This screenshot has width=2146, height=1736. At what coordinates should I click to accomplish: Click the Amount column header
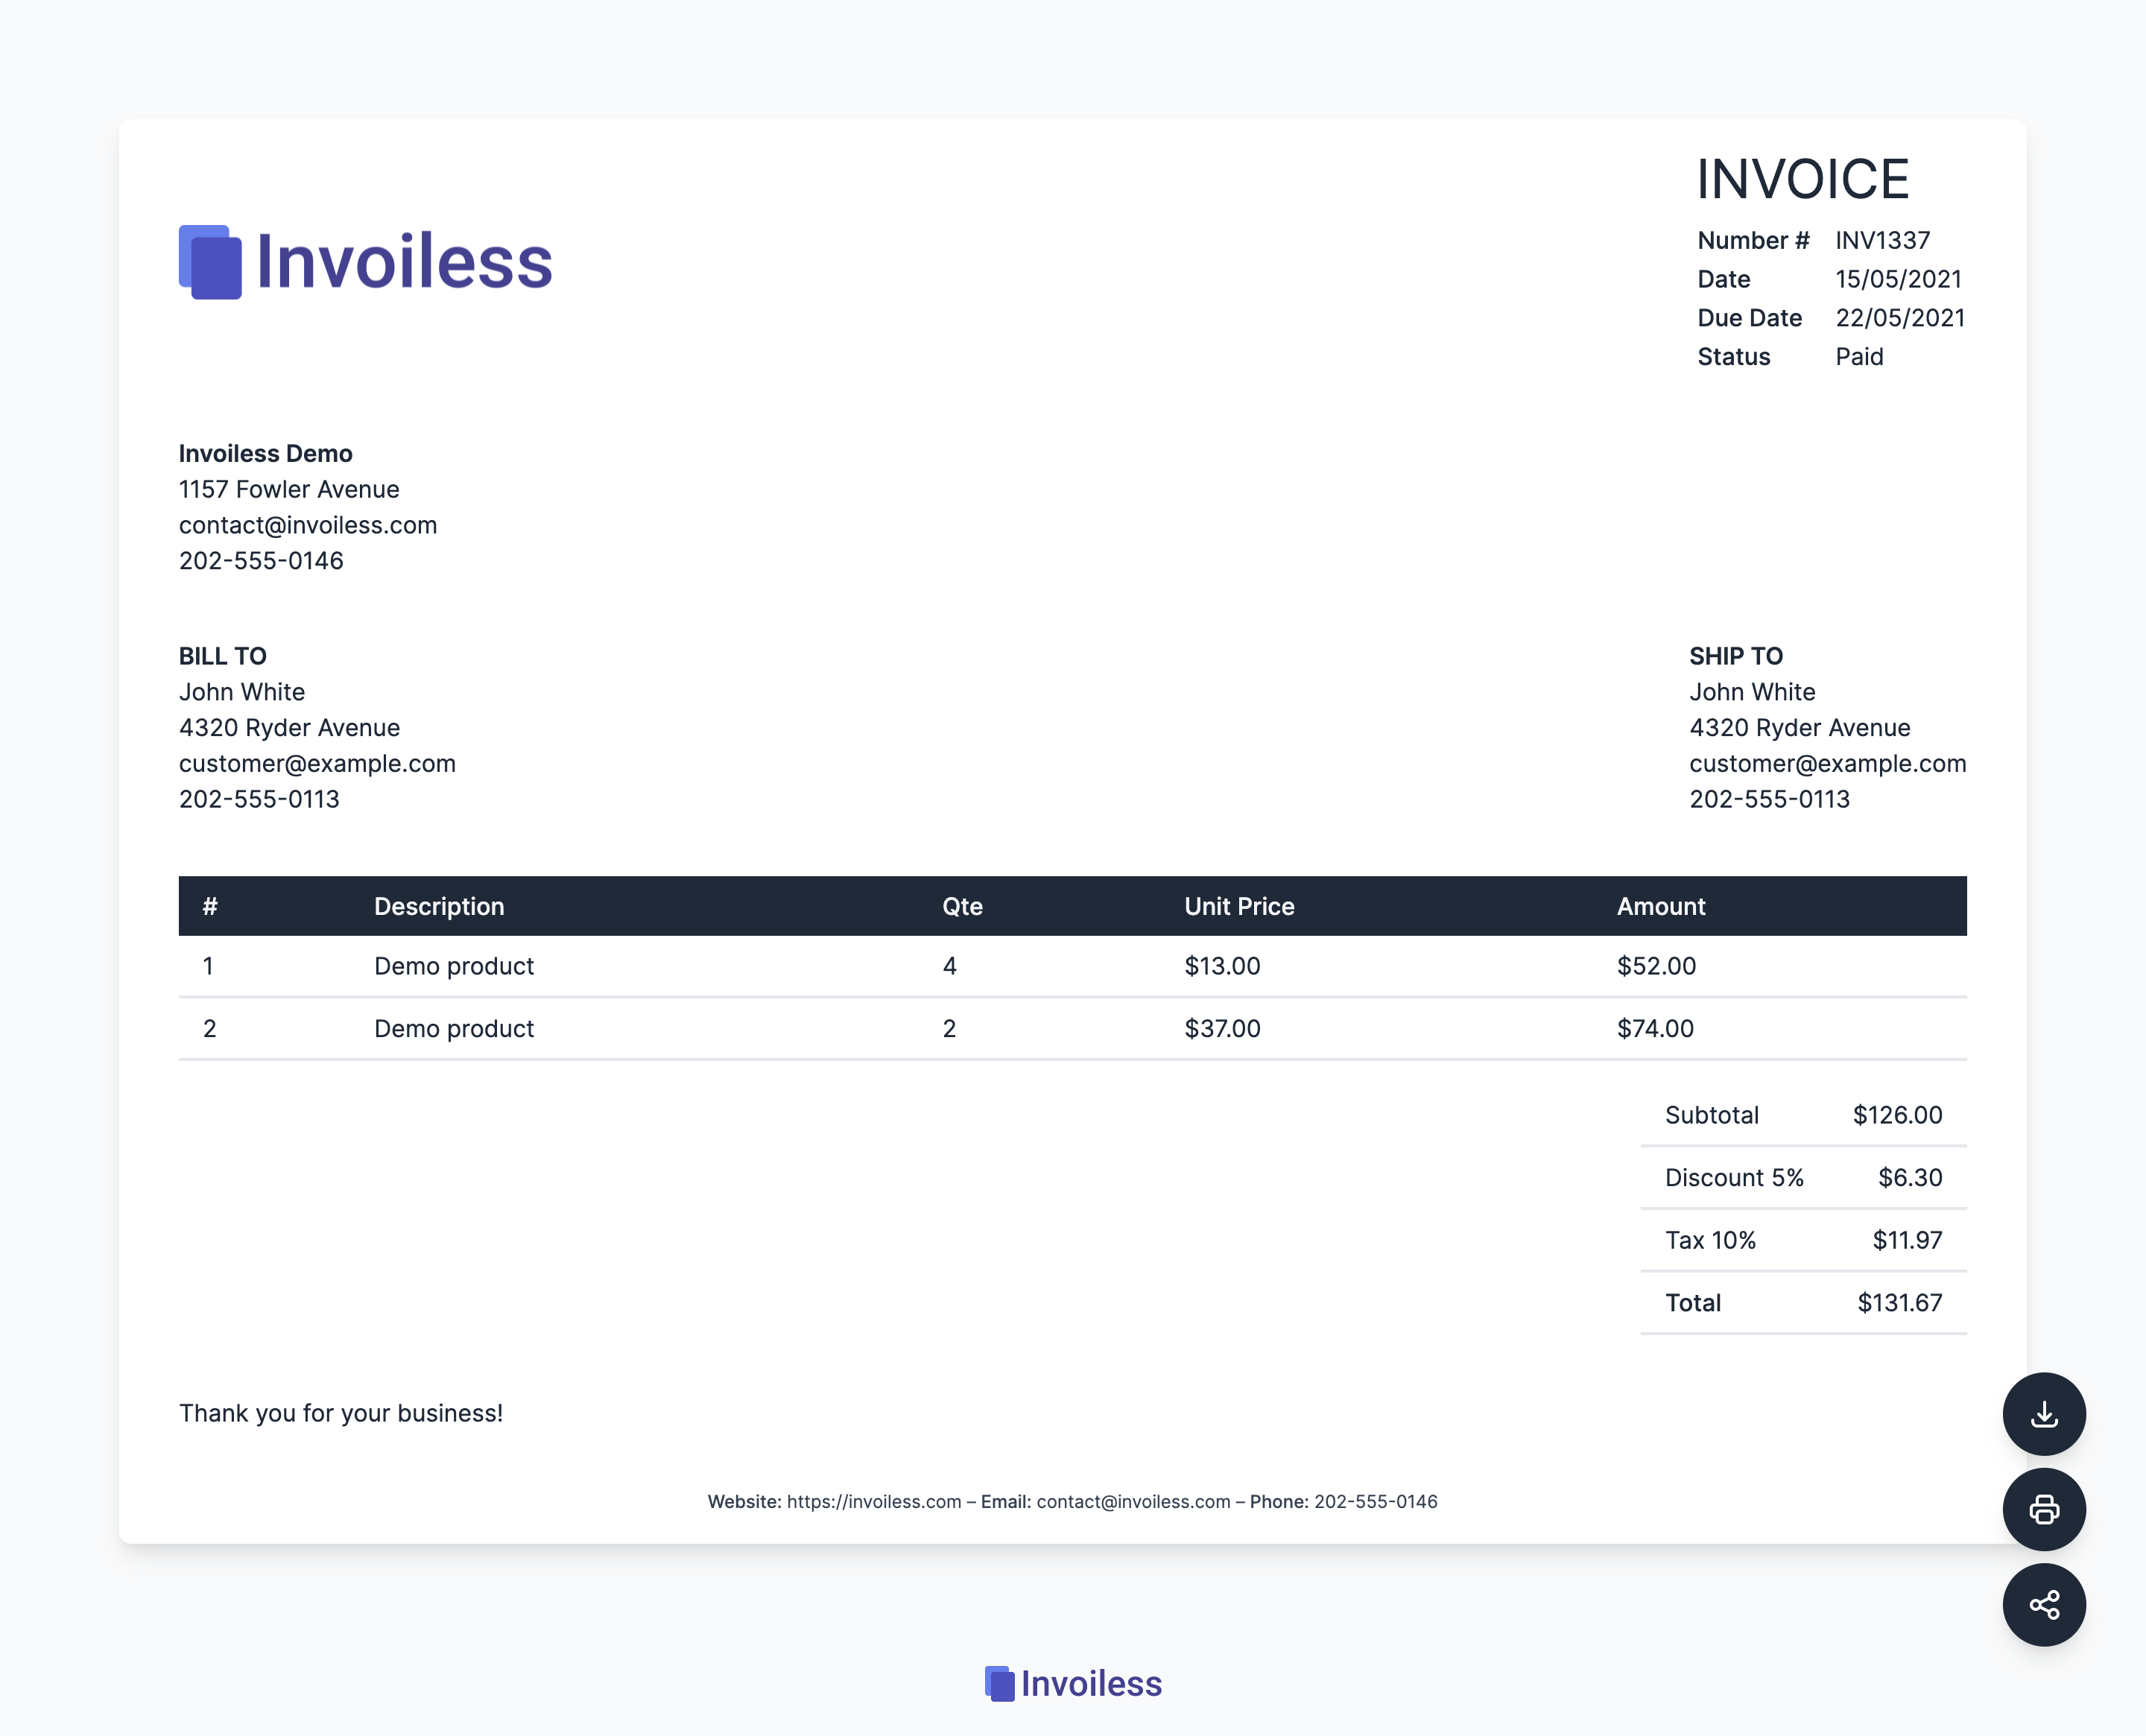tap(1661, 906)
